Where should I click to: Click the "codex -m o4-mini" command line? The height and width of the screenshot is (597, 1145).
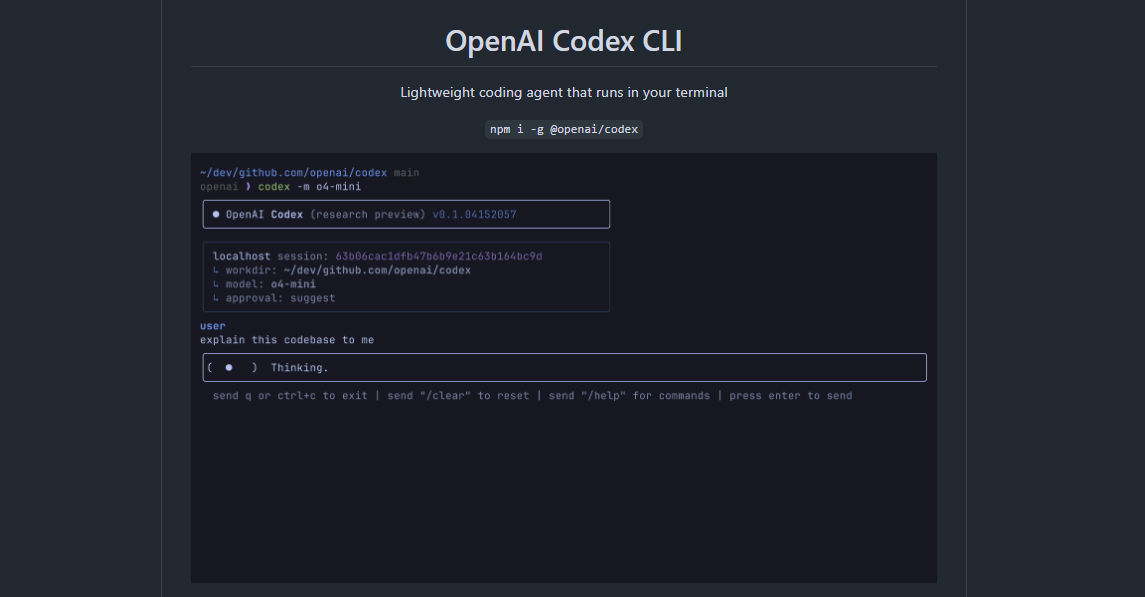tap(310, 187)
